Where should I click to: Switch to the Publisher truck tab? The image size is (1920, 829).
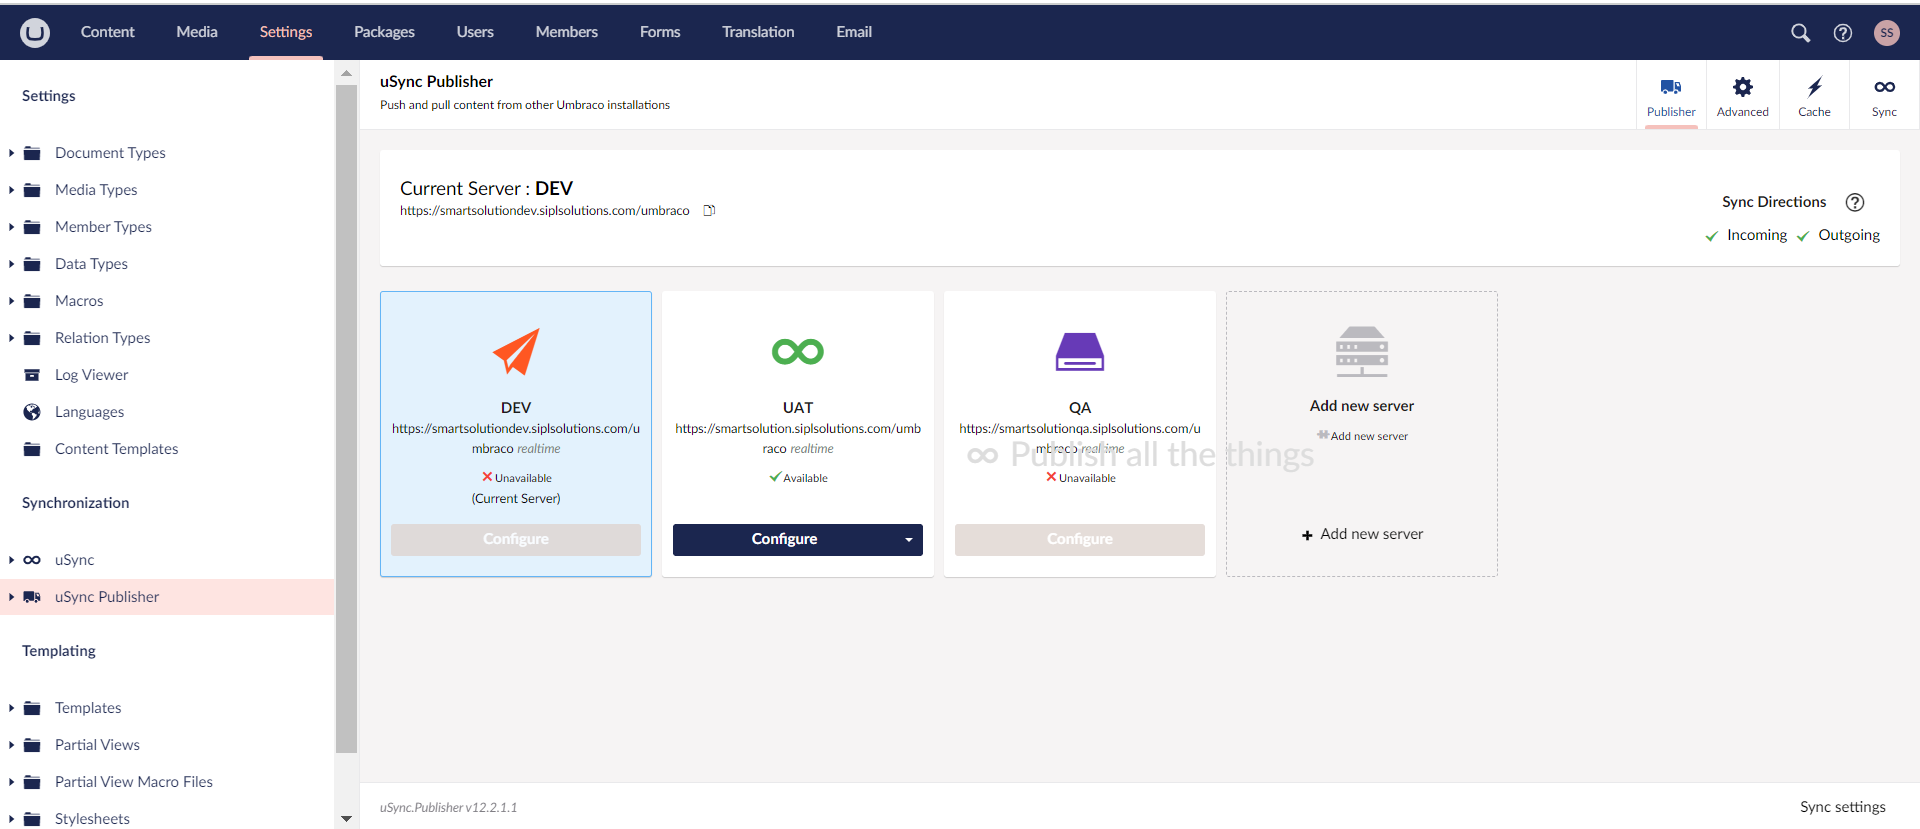point(1671,96)
